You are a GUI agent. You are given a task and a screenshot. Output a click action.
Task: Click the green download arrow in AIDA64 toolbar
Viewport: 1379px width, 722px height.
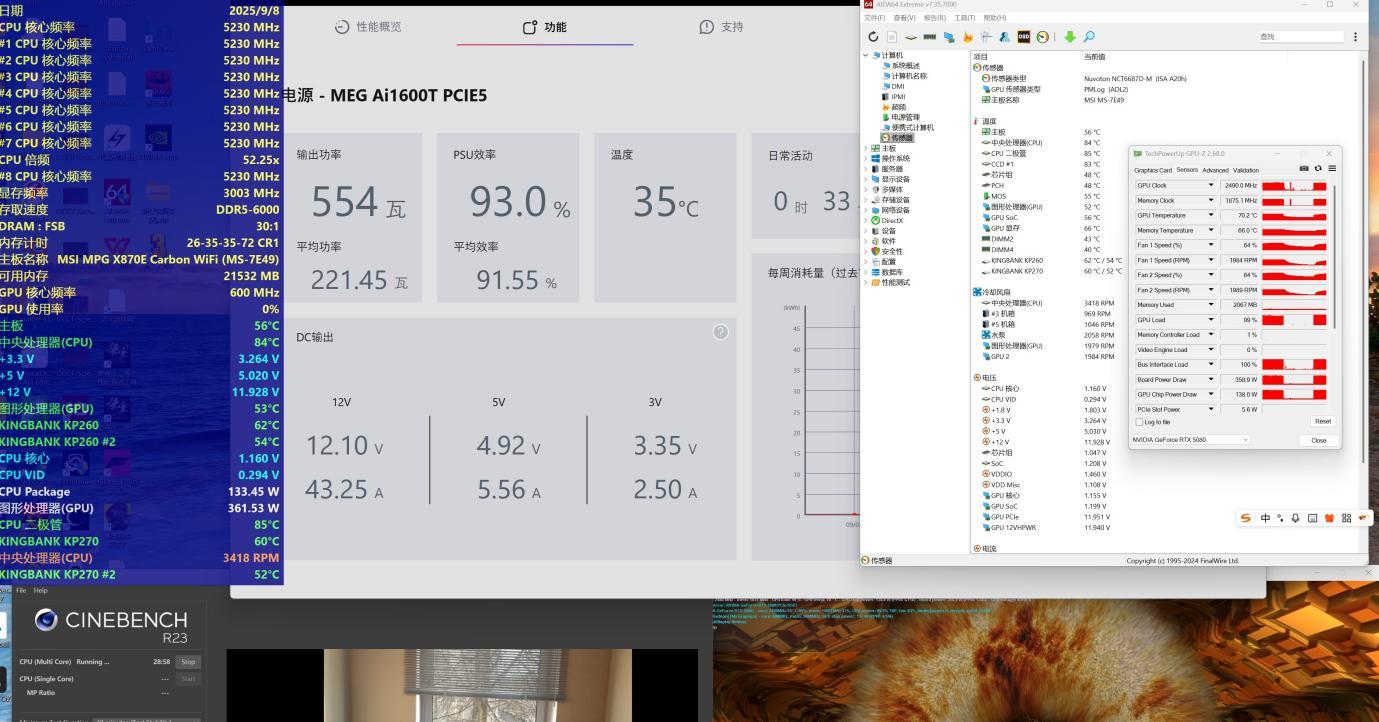[1069, 37]
